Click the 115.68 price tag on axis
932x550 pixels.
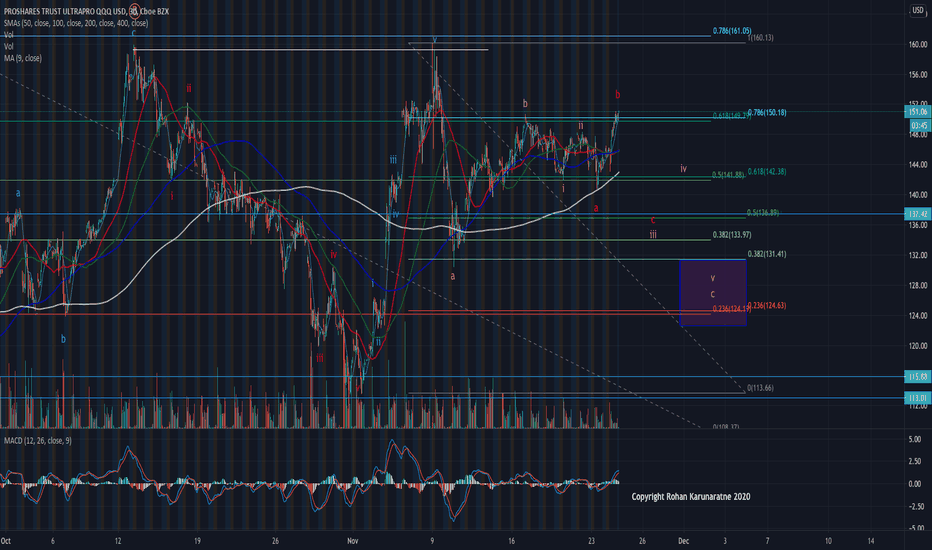pyautogui.click(x=917, y=377)
